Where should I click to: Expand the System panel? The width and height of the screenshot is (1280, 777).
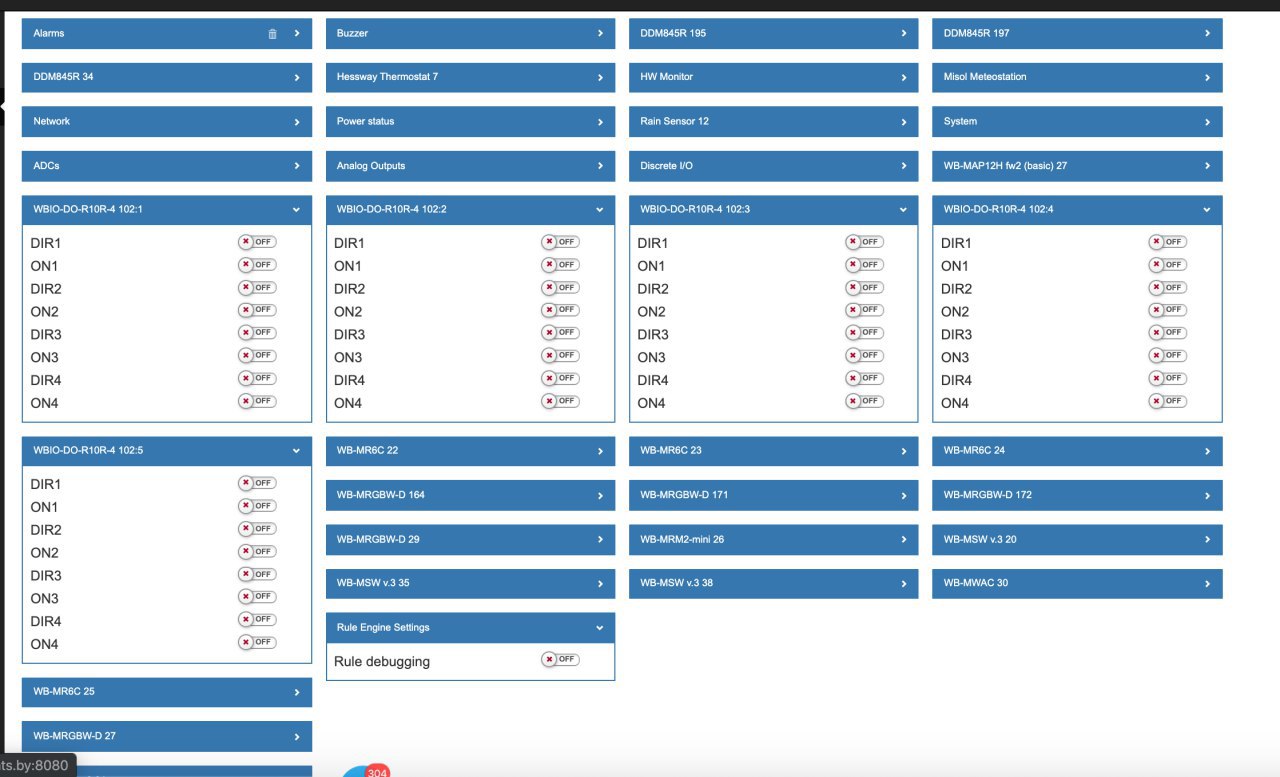(x=1077, y=121)
